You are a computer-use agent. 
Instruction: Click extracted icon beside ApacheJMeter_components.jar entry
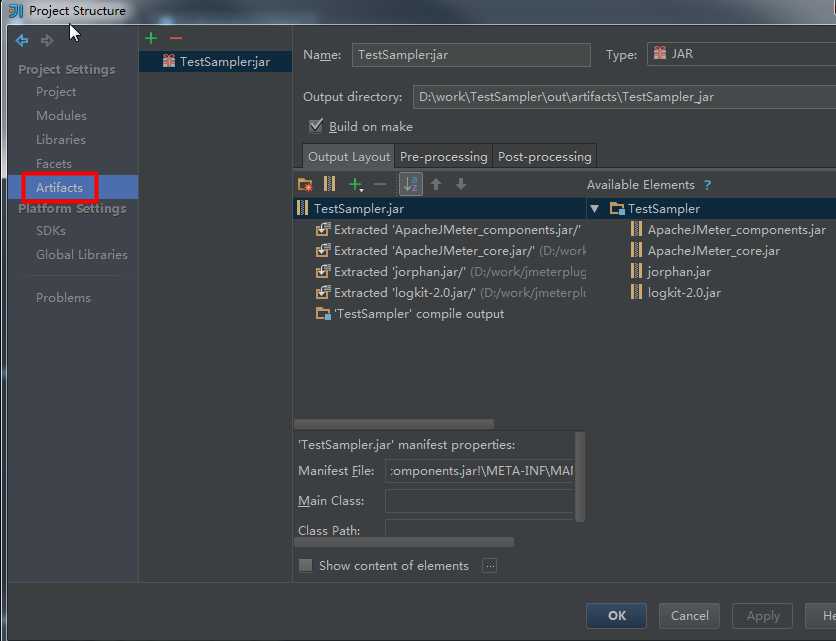323,229
